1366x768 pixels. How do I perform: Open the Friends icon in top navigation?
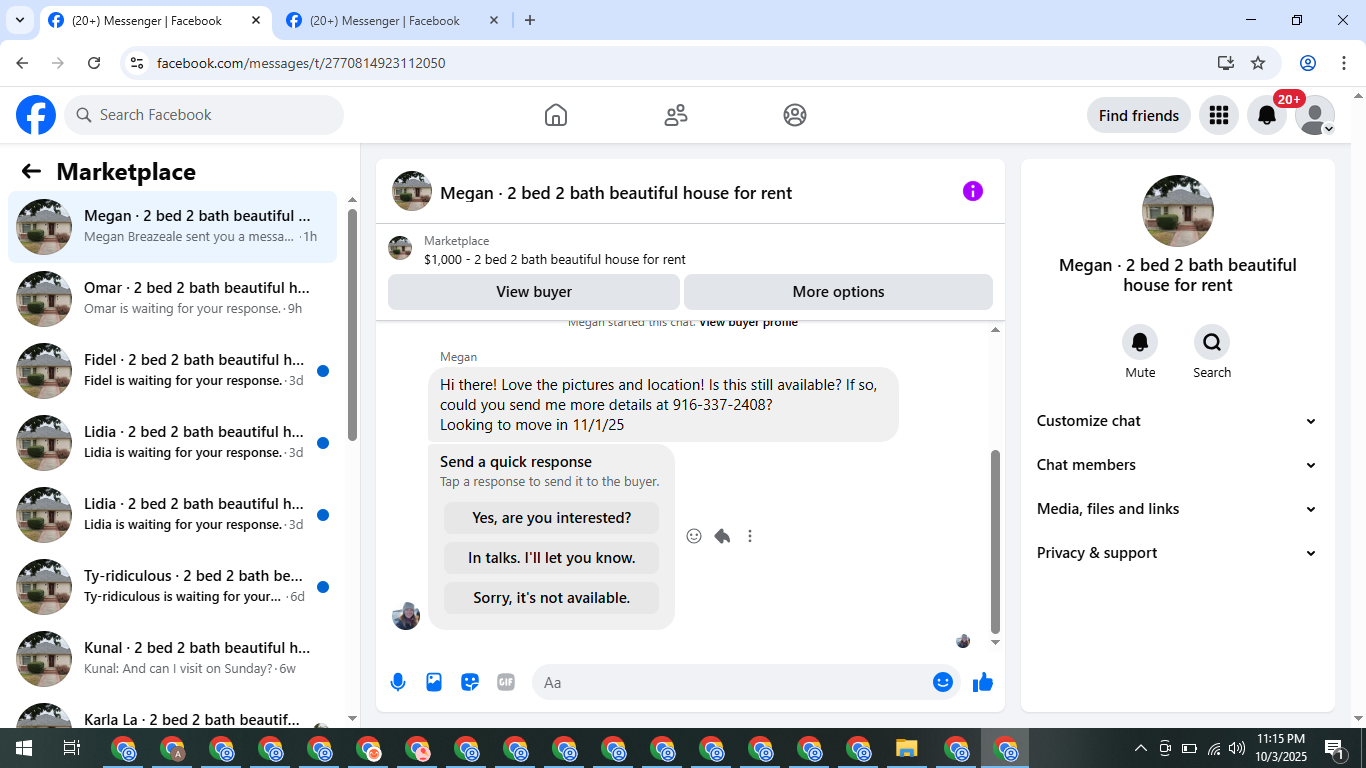676,115
